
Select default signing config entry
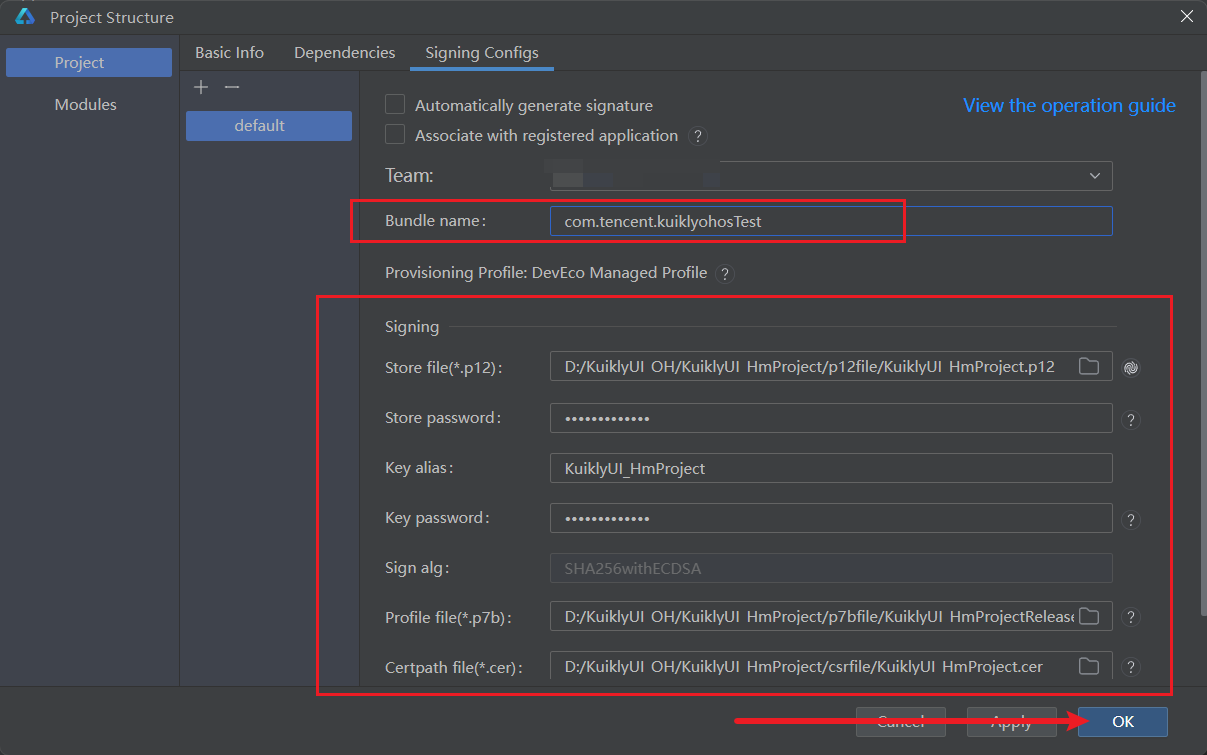coord(269,126)
